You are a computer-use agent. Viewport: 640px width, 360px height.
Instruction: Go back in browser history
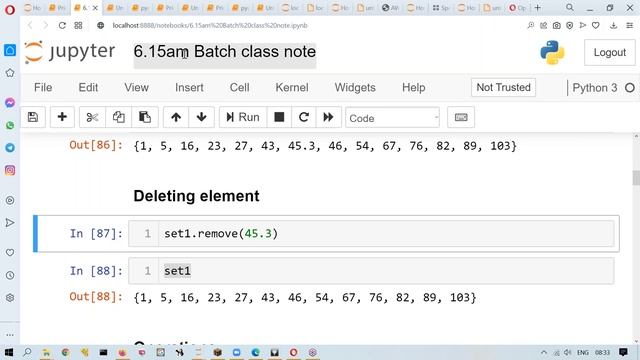pyautogui.click(x=30, y=25)
